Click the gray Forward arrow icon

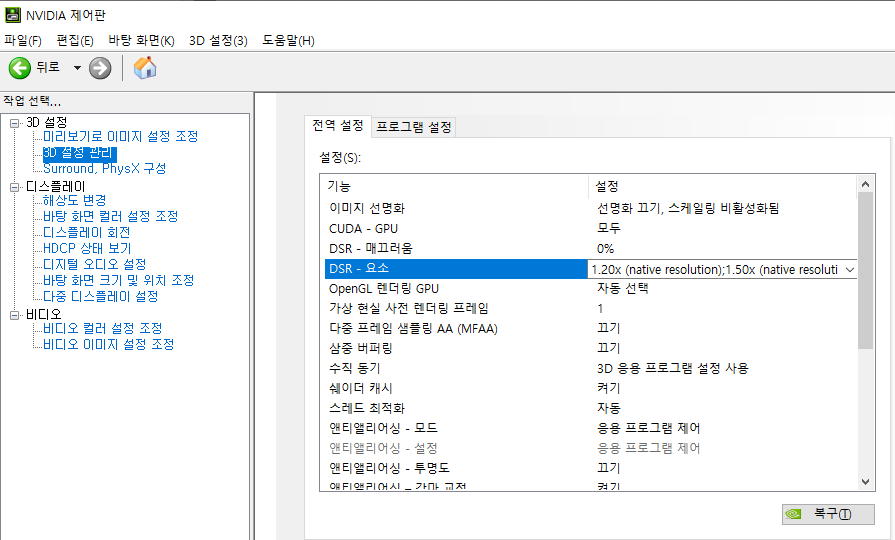point(100,68)
